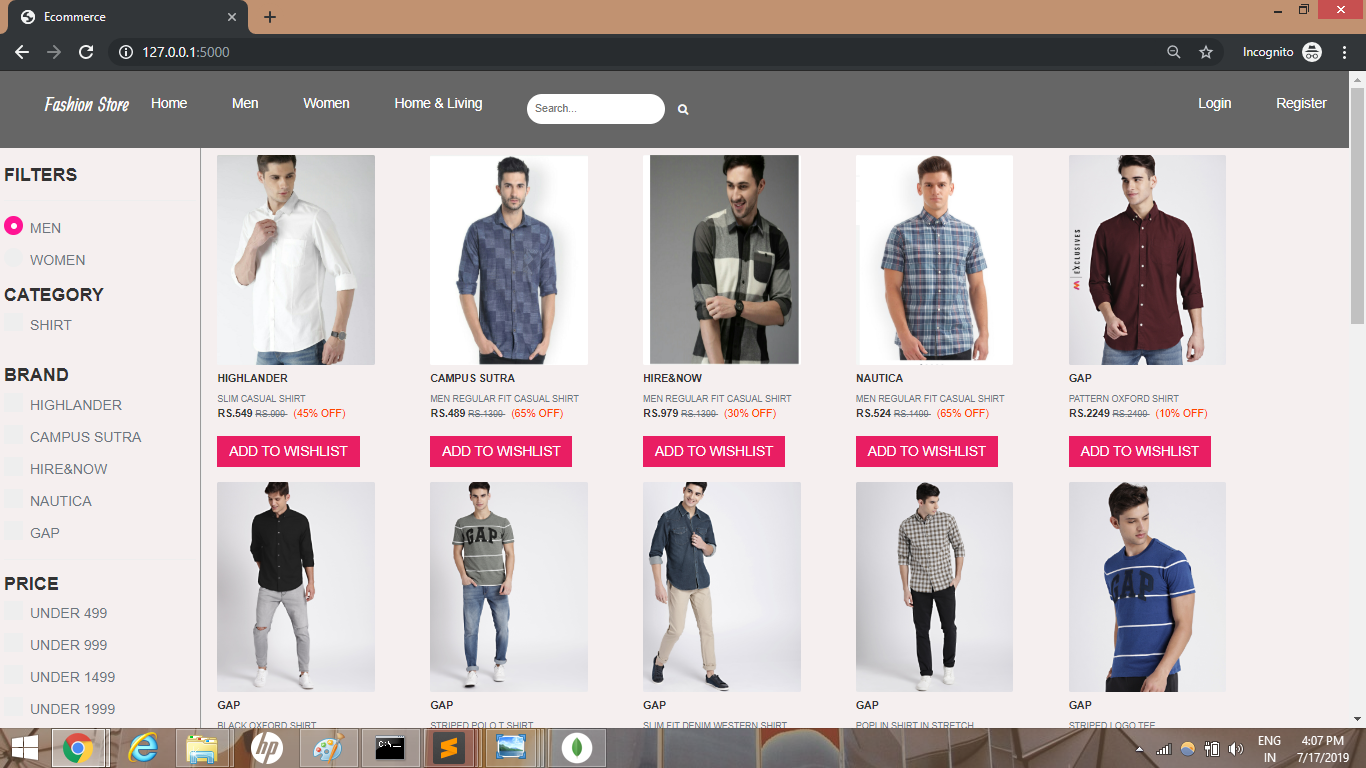Open the Home & Living nav item
Image resolution: width=1366 pixels, height=768 pixels.
coord(438,103)
